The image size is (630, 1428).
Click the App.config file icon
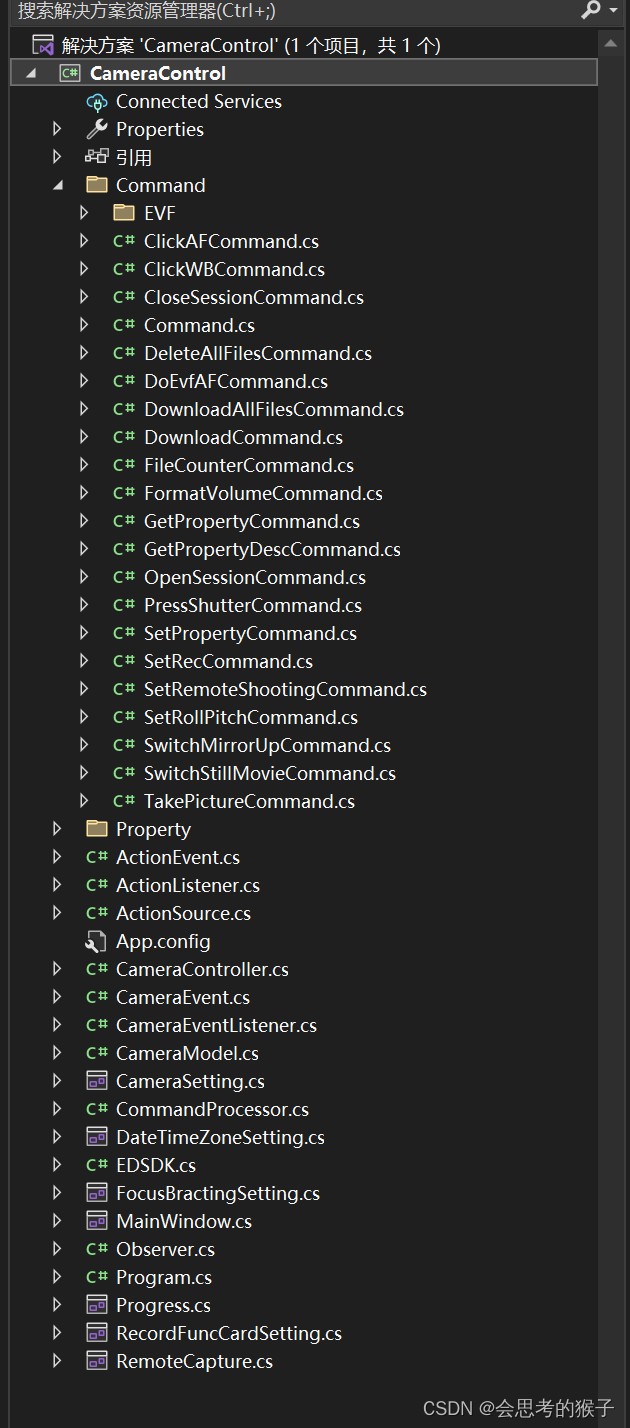(97, 941)
